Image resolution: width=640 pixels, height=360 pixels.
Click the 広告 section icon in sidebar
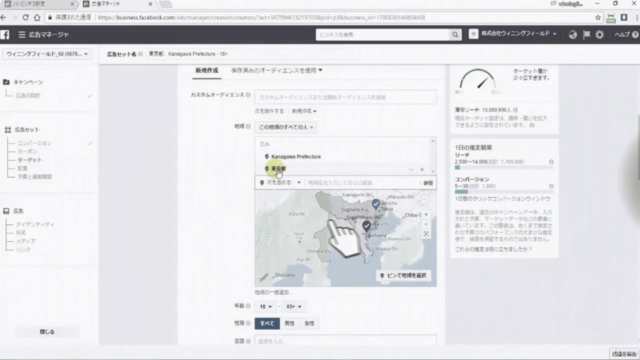coord(6,211)
